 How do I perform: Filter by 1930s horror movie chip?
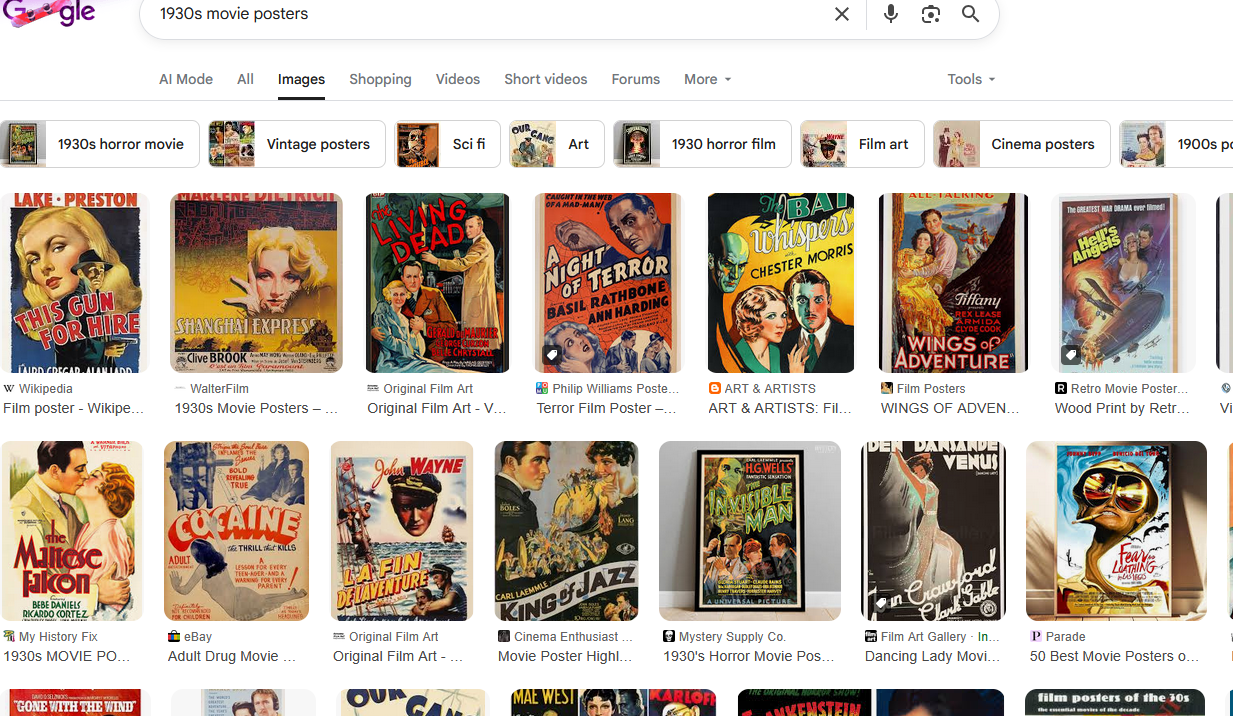click(99, 144)
